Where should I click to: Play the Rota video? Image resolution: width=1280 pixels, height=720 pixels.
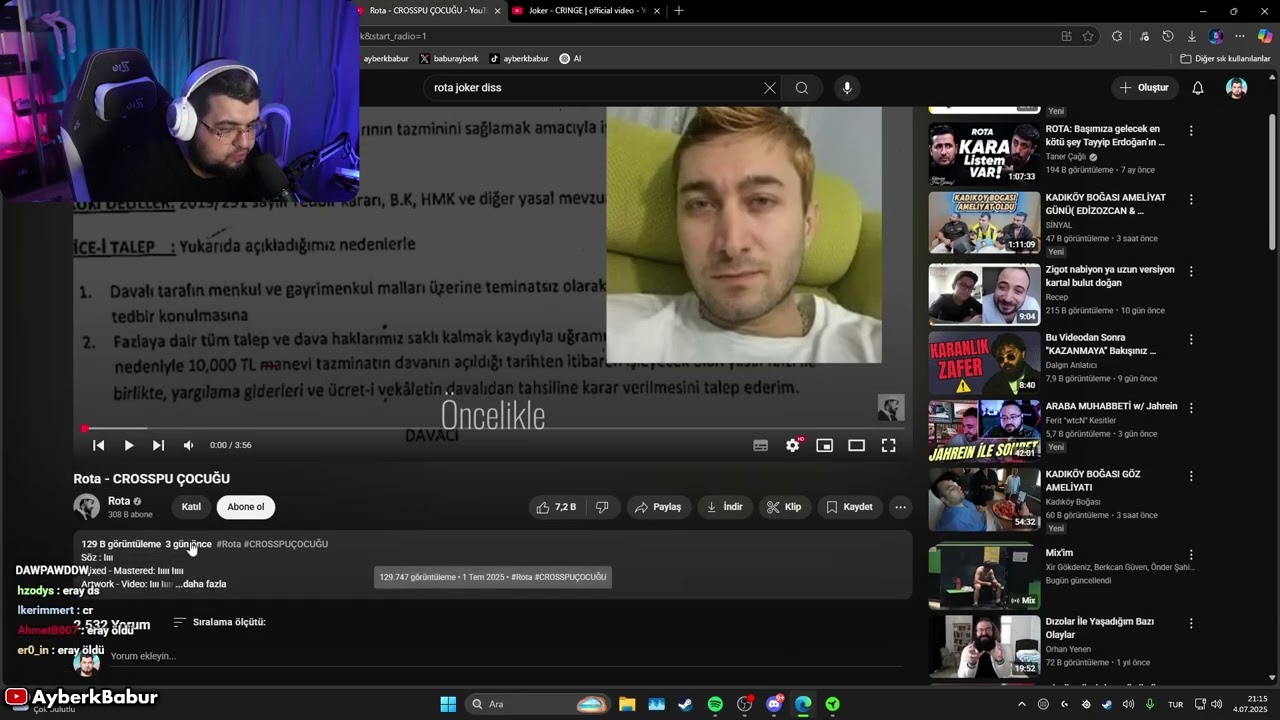tap(128, 445)
